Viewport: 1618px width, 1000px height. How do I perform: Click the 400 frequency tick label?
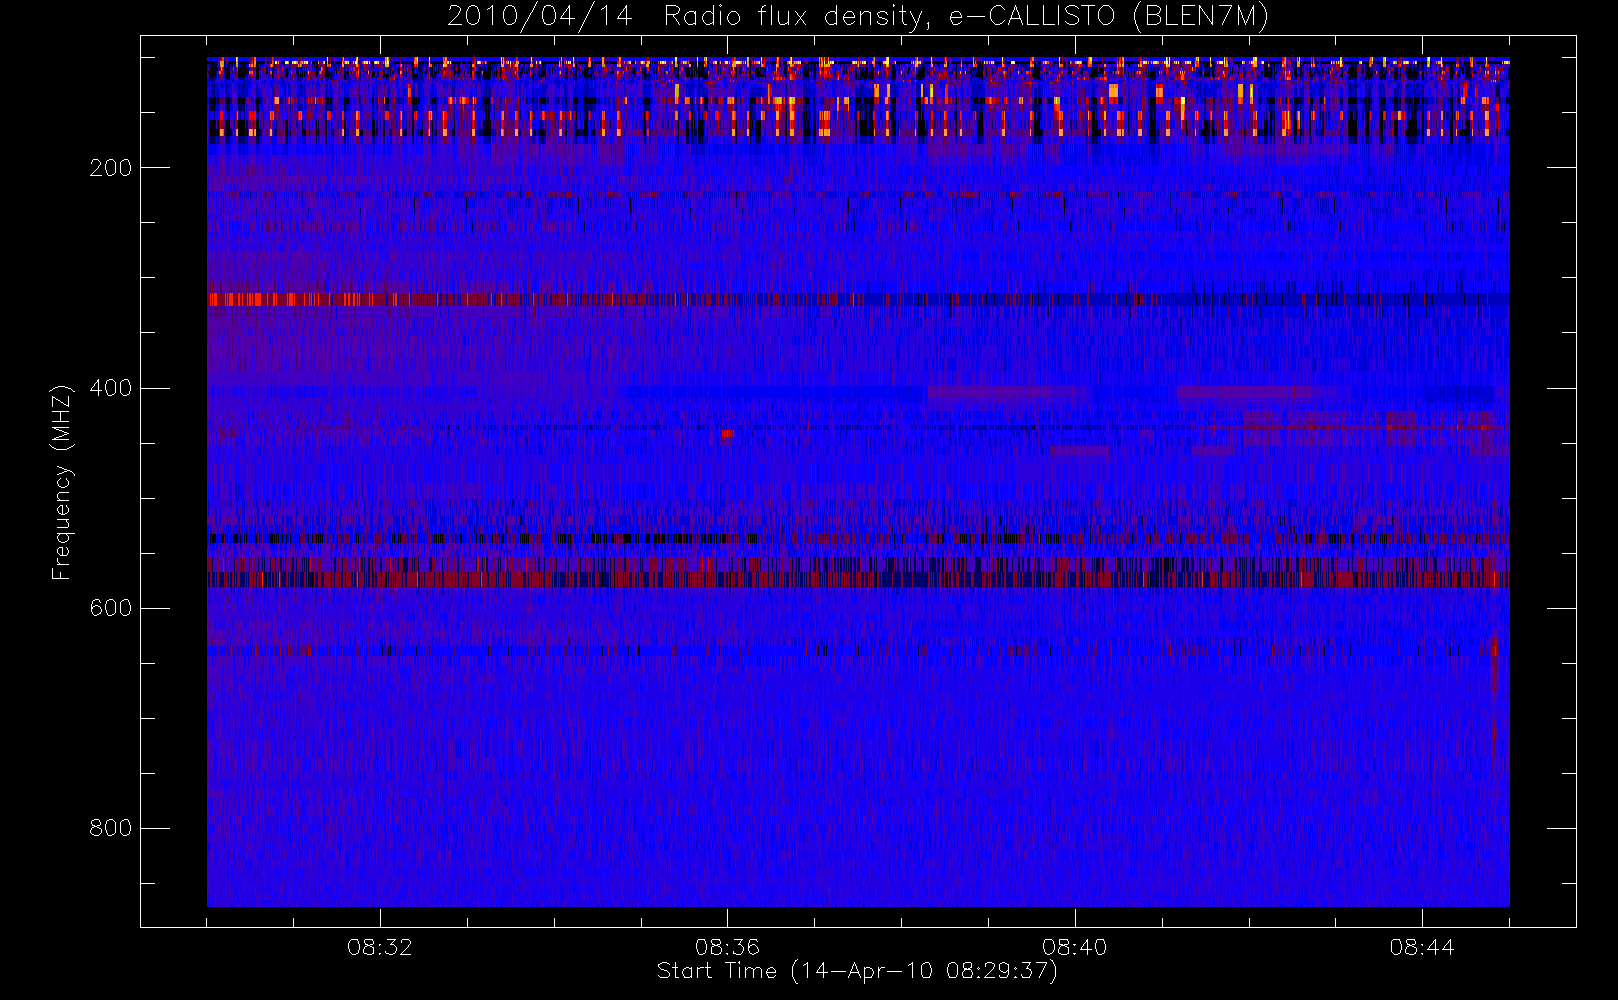111,388
